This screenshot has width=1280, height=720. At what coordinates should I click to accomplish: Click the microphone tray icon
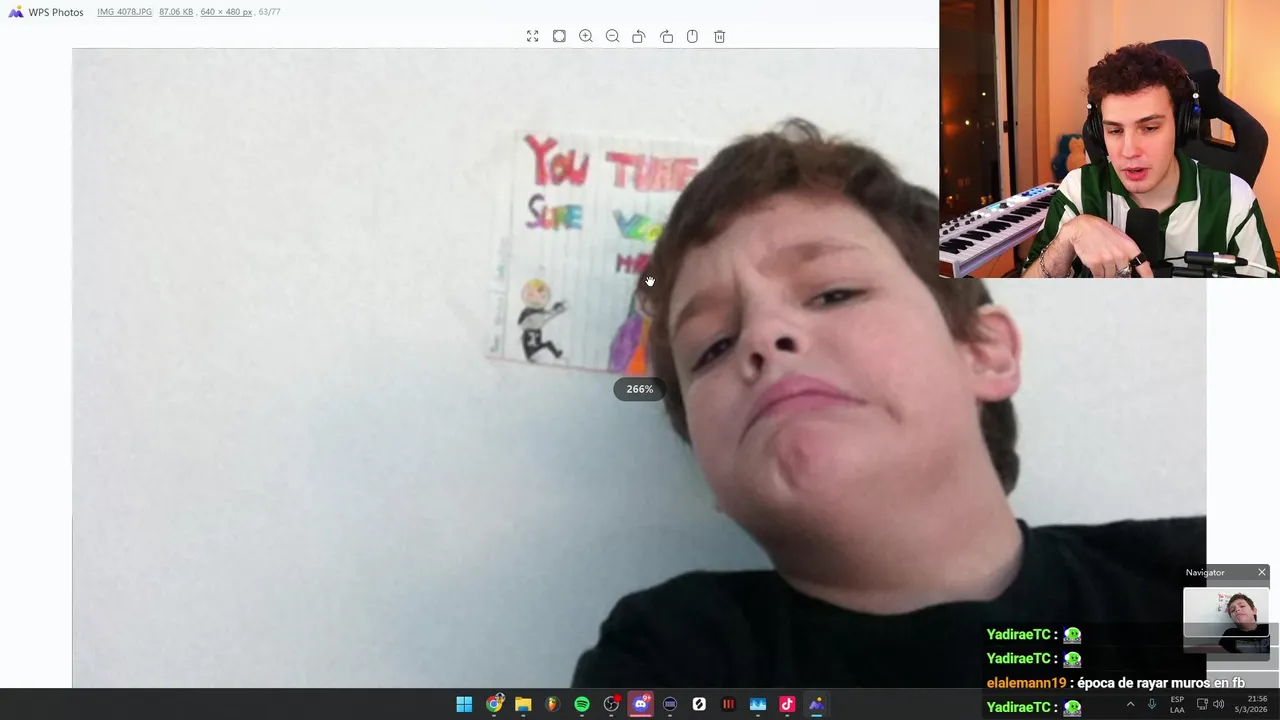coord(1152,704)
